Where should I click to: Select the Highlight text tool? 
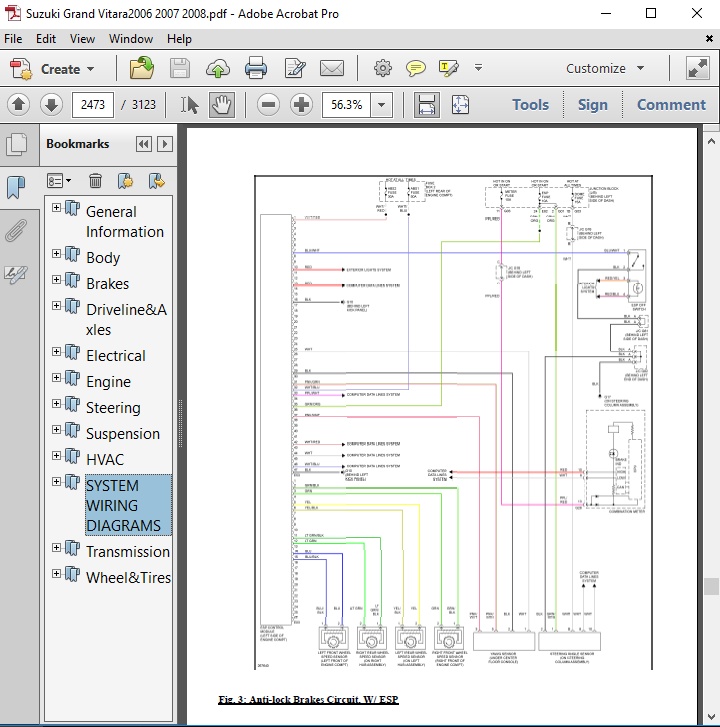pyautogui.click(x=448, y=68)
